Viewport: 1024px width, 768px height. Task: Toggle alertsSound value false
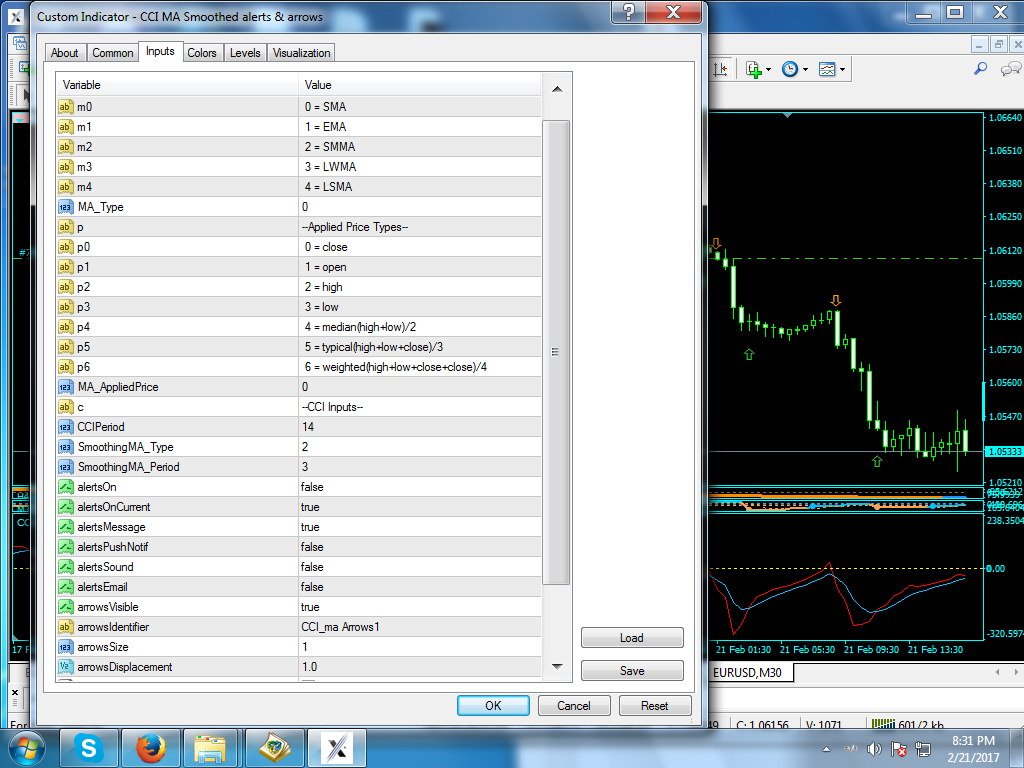[420, 567]
